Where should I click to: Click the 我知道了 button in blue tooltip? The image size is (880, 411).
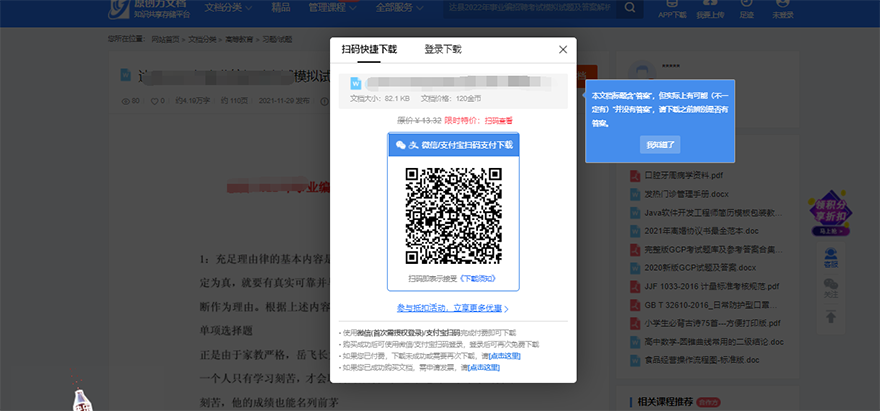coord(660,145)
